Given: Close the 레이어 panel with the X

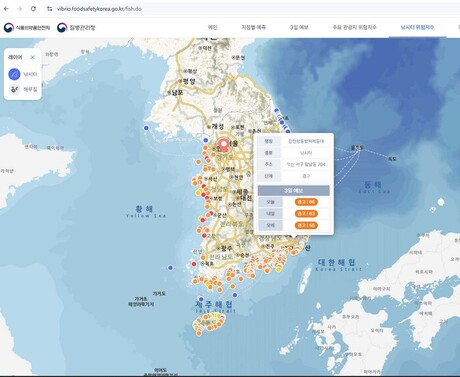Looking at the screenshot, I should pos(33,57).
